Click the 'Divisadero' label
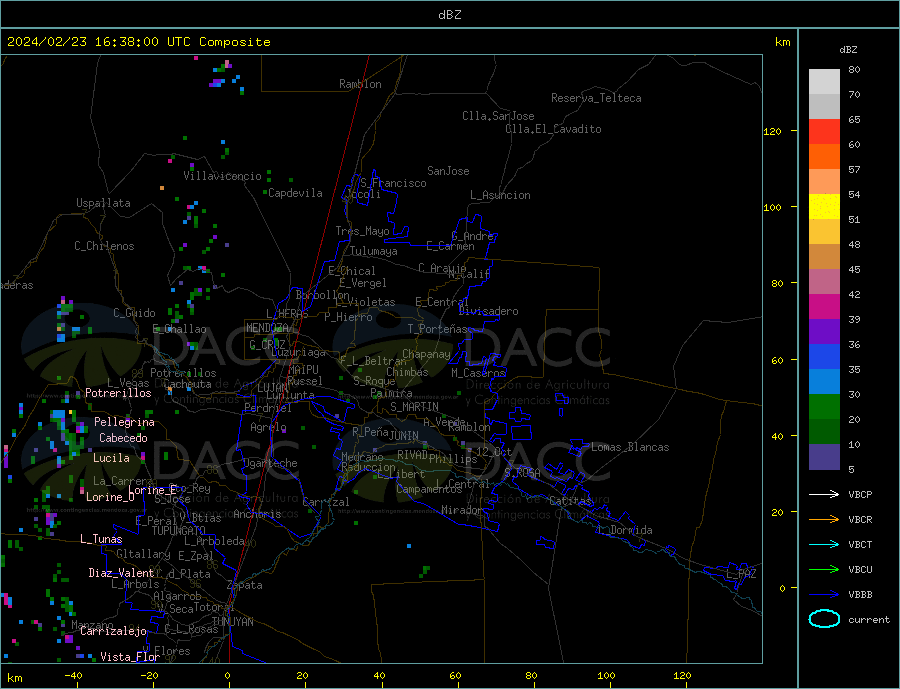 (x=488, y=311)
